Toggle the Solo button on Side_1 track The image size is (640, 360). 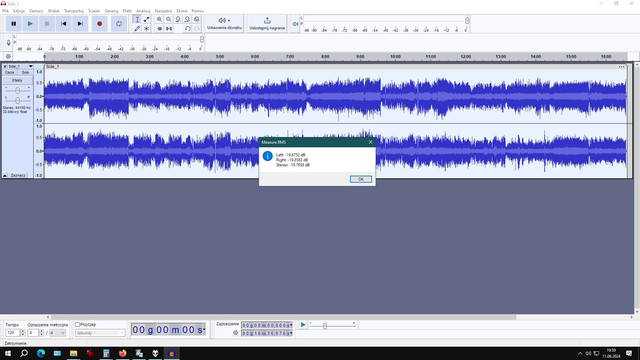coord(25,72)
